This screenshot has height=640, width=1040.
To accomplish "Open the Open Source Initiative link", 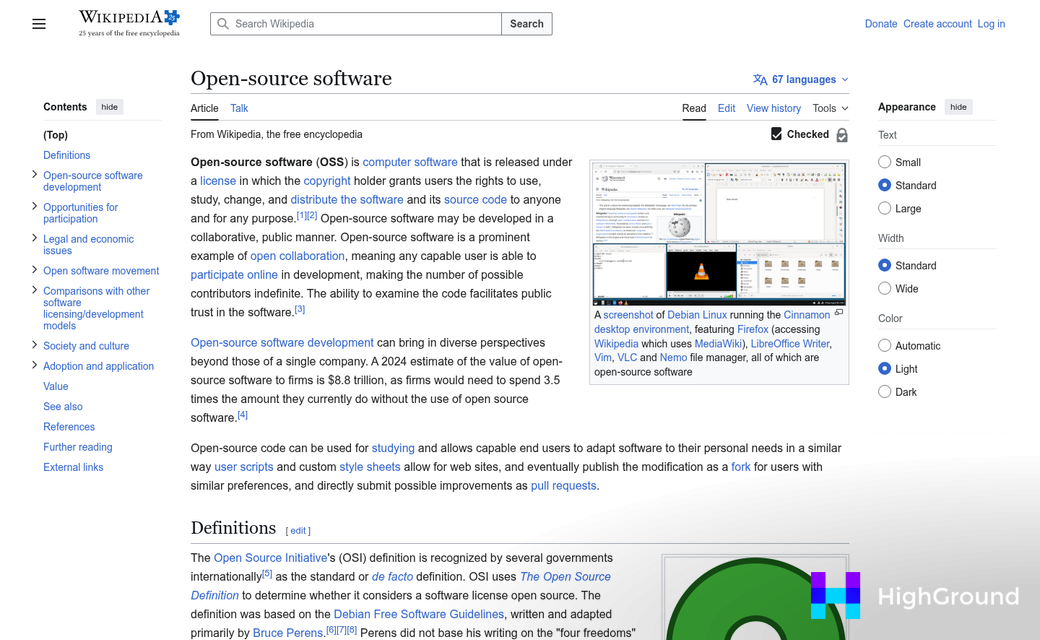I will pyautogui.click(x=270, y=558).
